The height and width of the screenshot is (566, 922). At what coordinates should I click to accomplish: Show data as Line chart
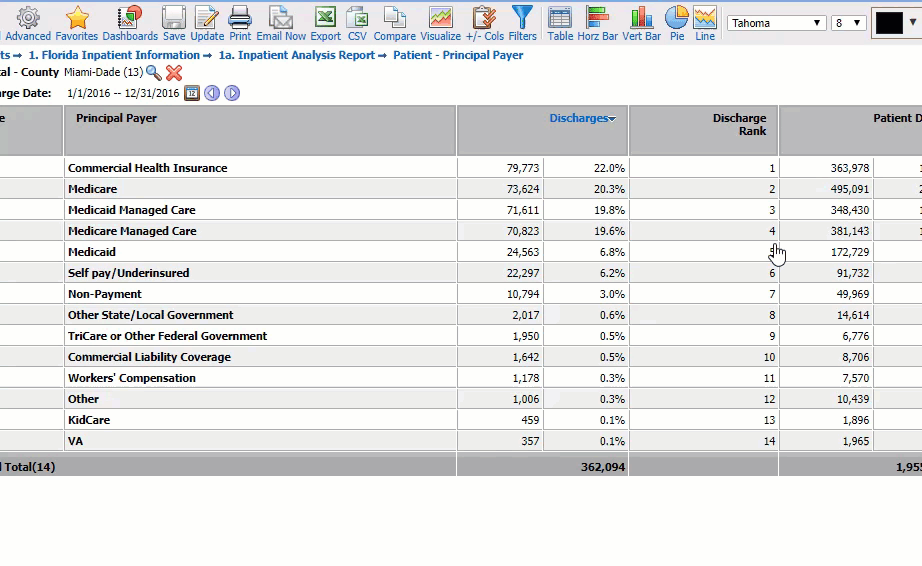705,24
